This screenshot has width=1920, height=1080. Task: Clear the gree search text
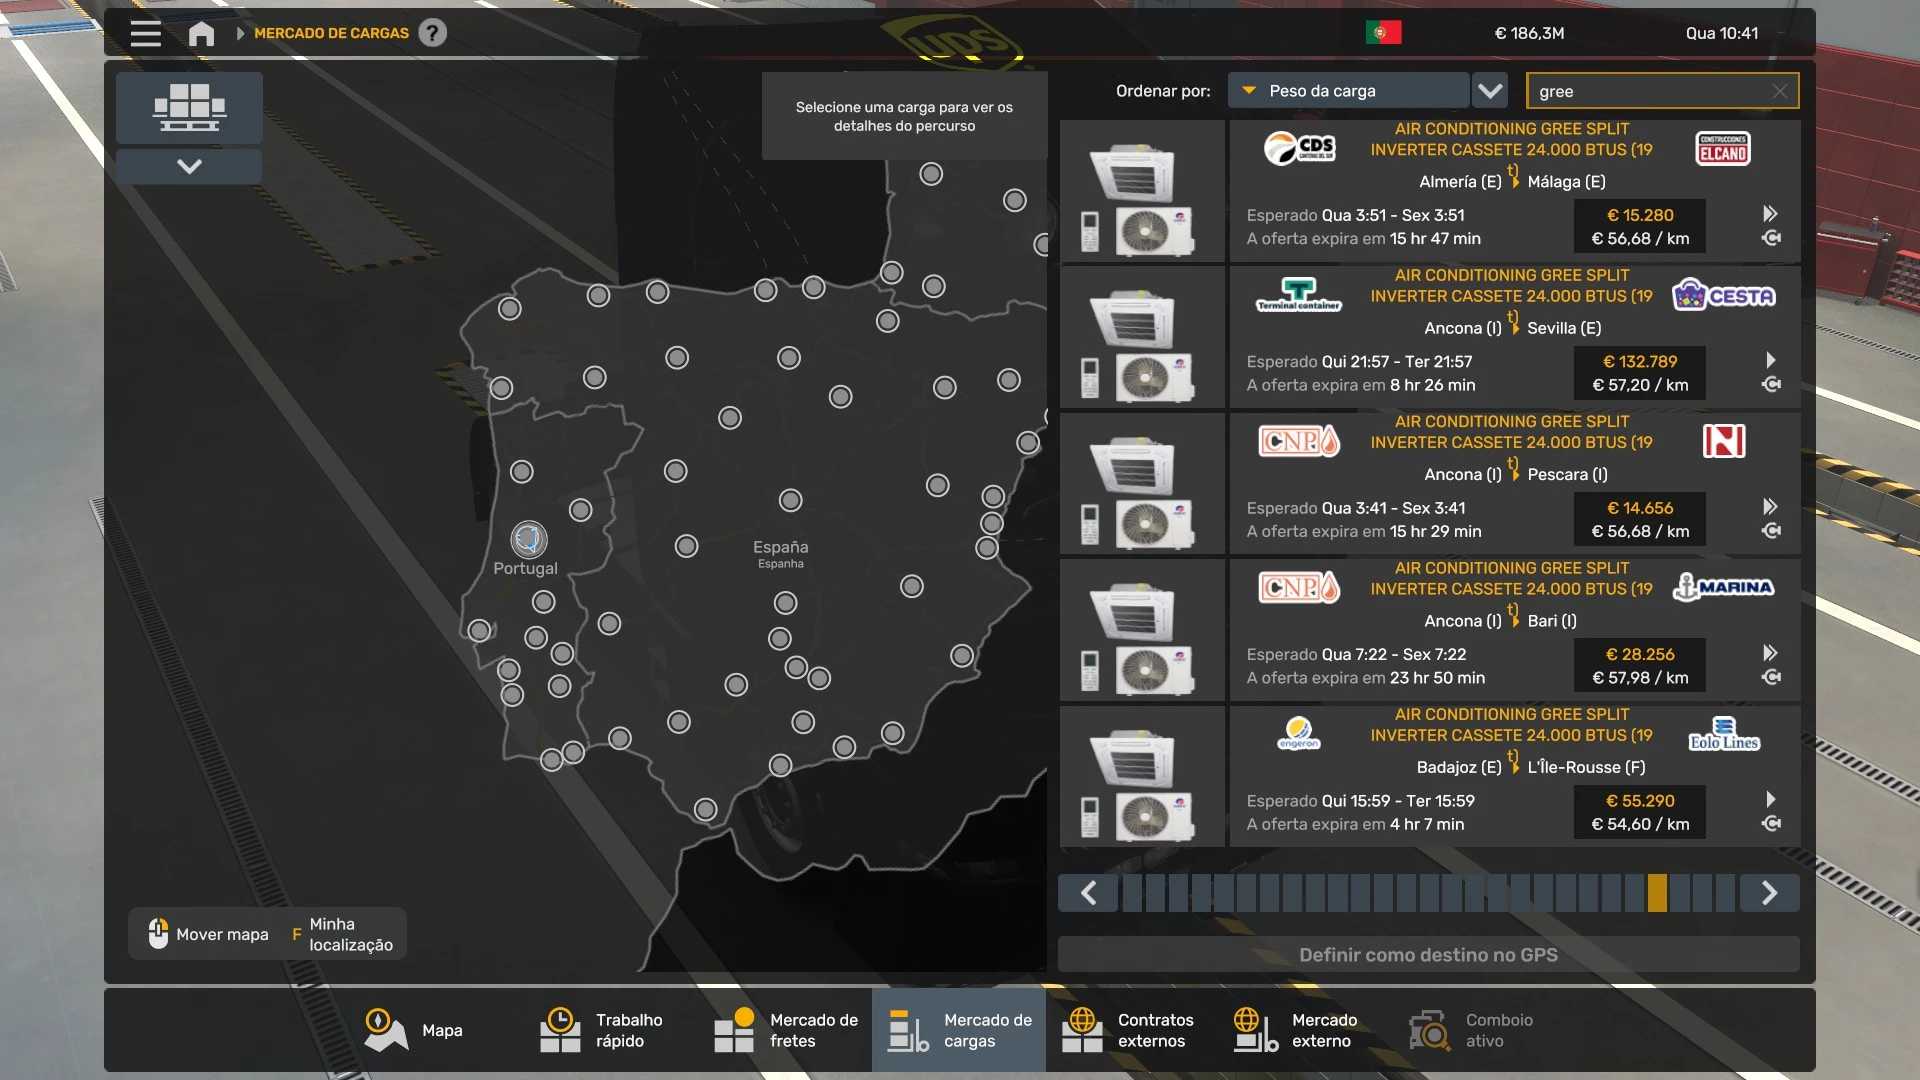coord(1779,91)
